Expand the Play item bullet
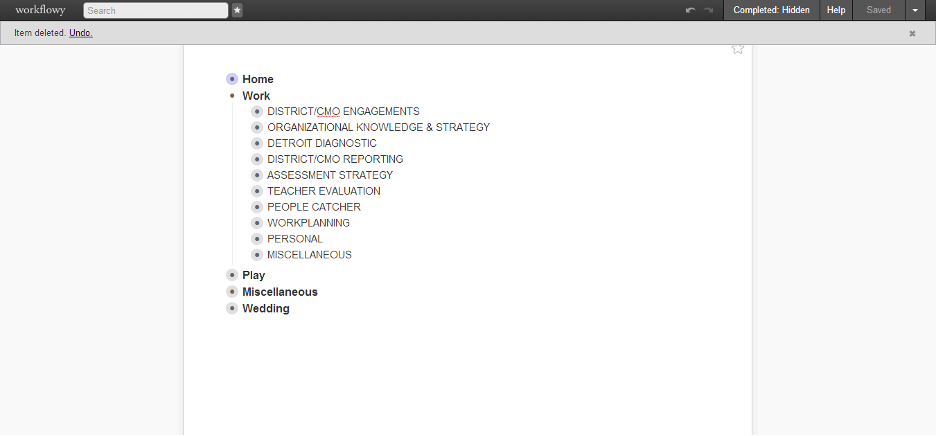 [x=232, y=275]
